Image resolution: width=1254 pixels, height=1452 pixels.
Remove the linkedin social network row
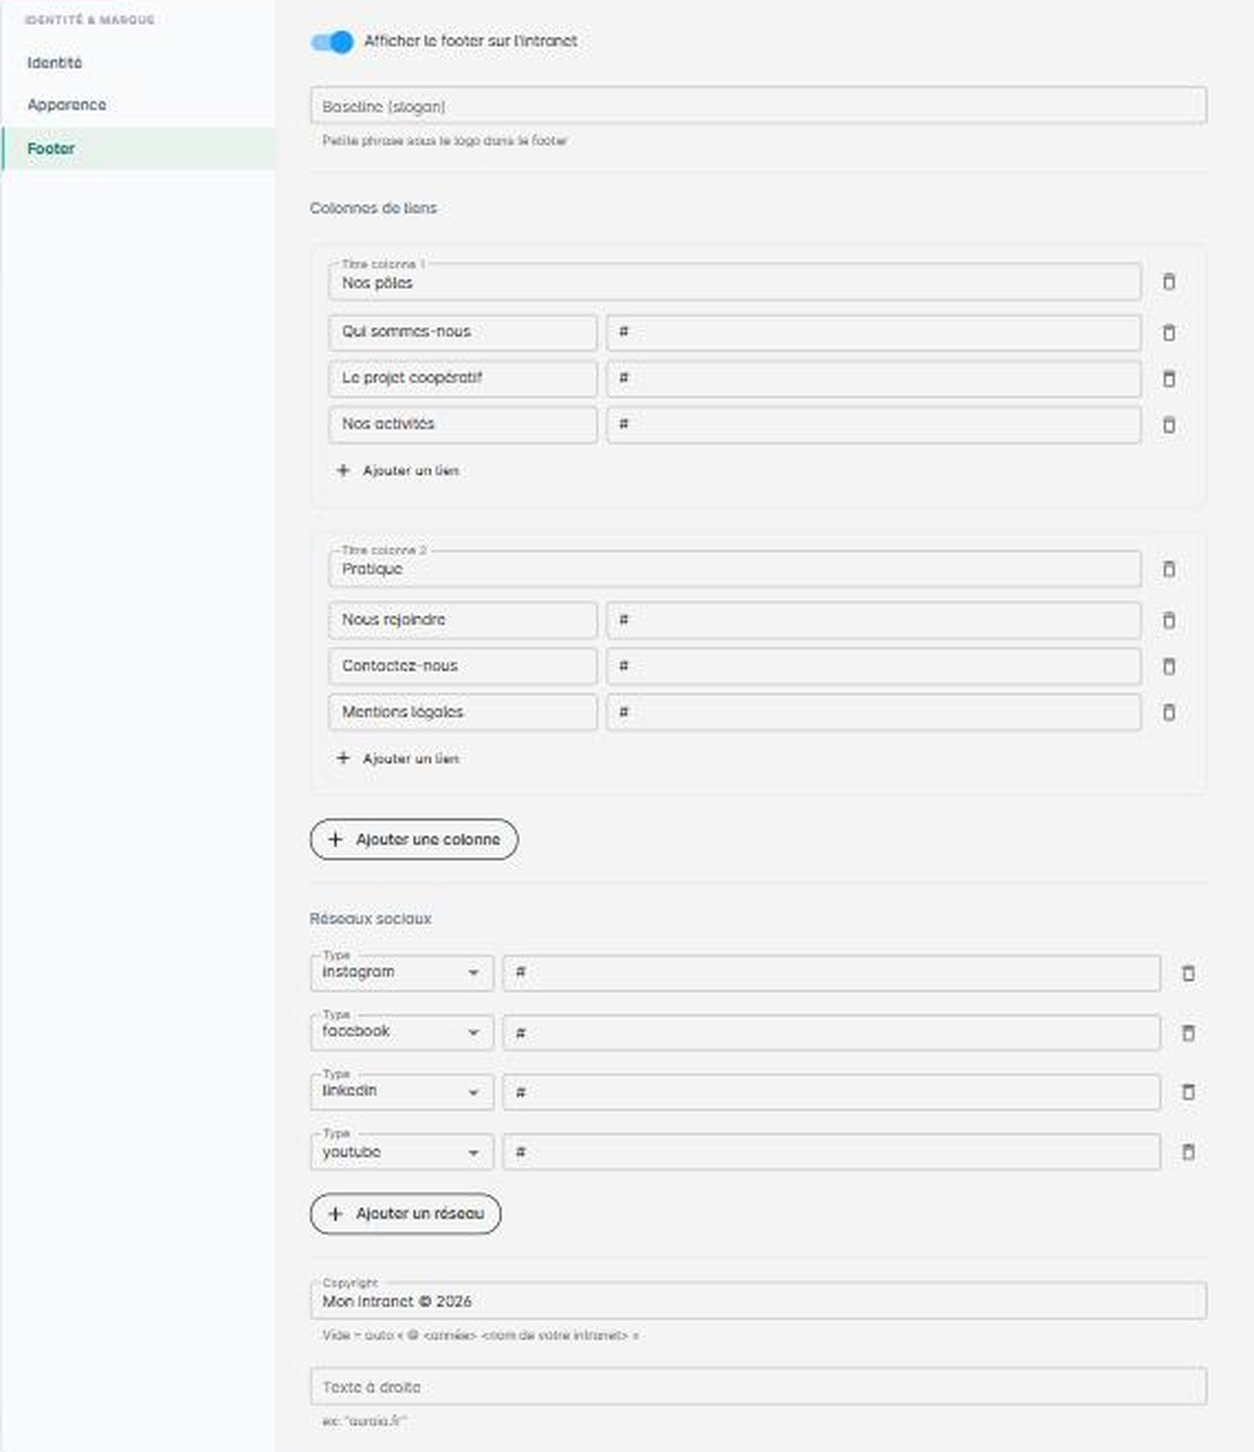point(1188,1092)
